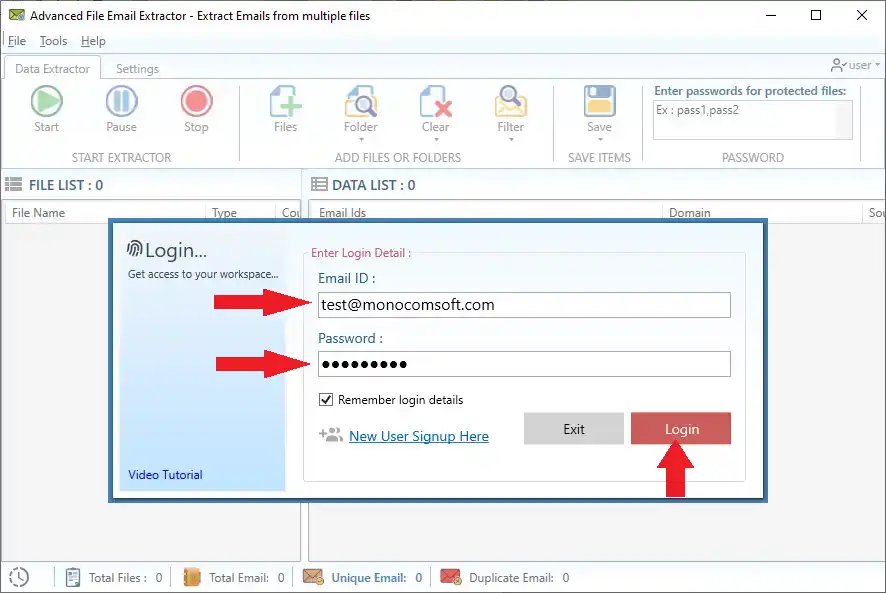The width and height of the screenshot is (886, 593).
Task: Switch to the Data Extractor tab
Action: [x=52, y=68]
